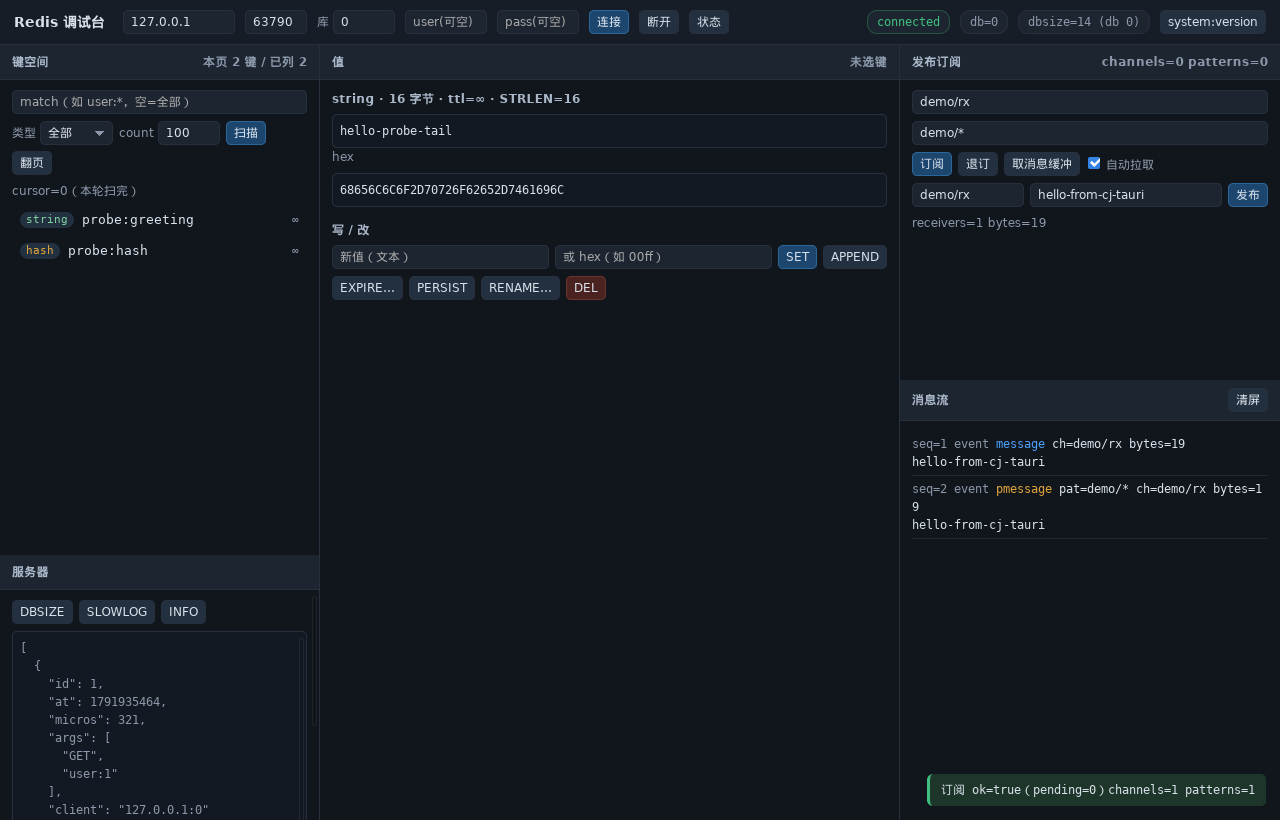Click the dbsize=14 (db 0) badge
1280x820 pixels.
point(1084,22)
